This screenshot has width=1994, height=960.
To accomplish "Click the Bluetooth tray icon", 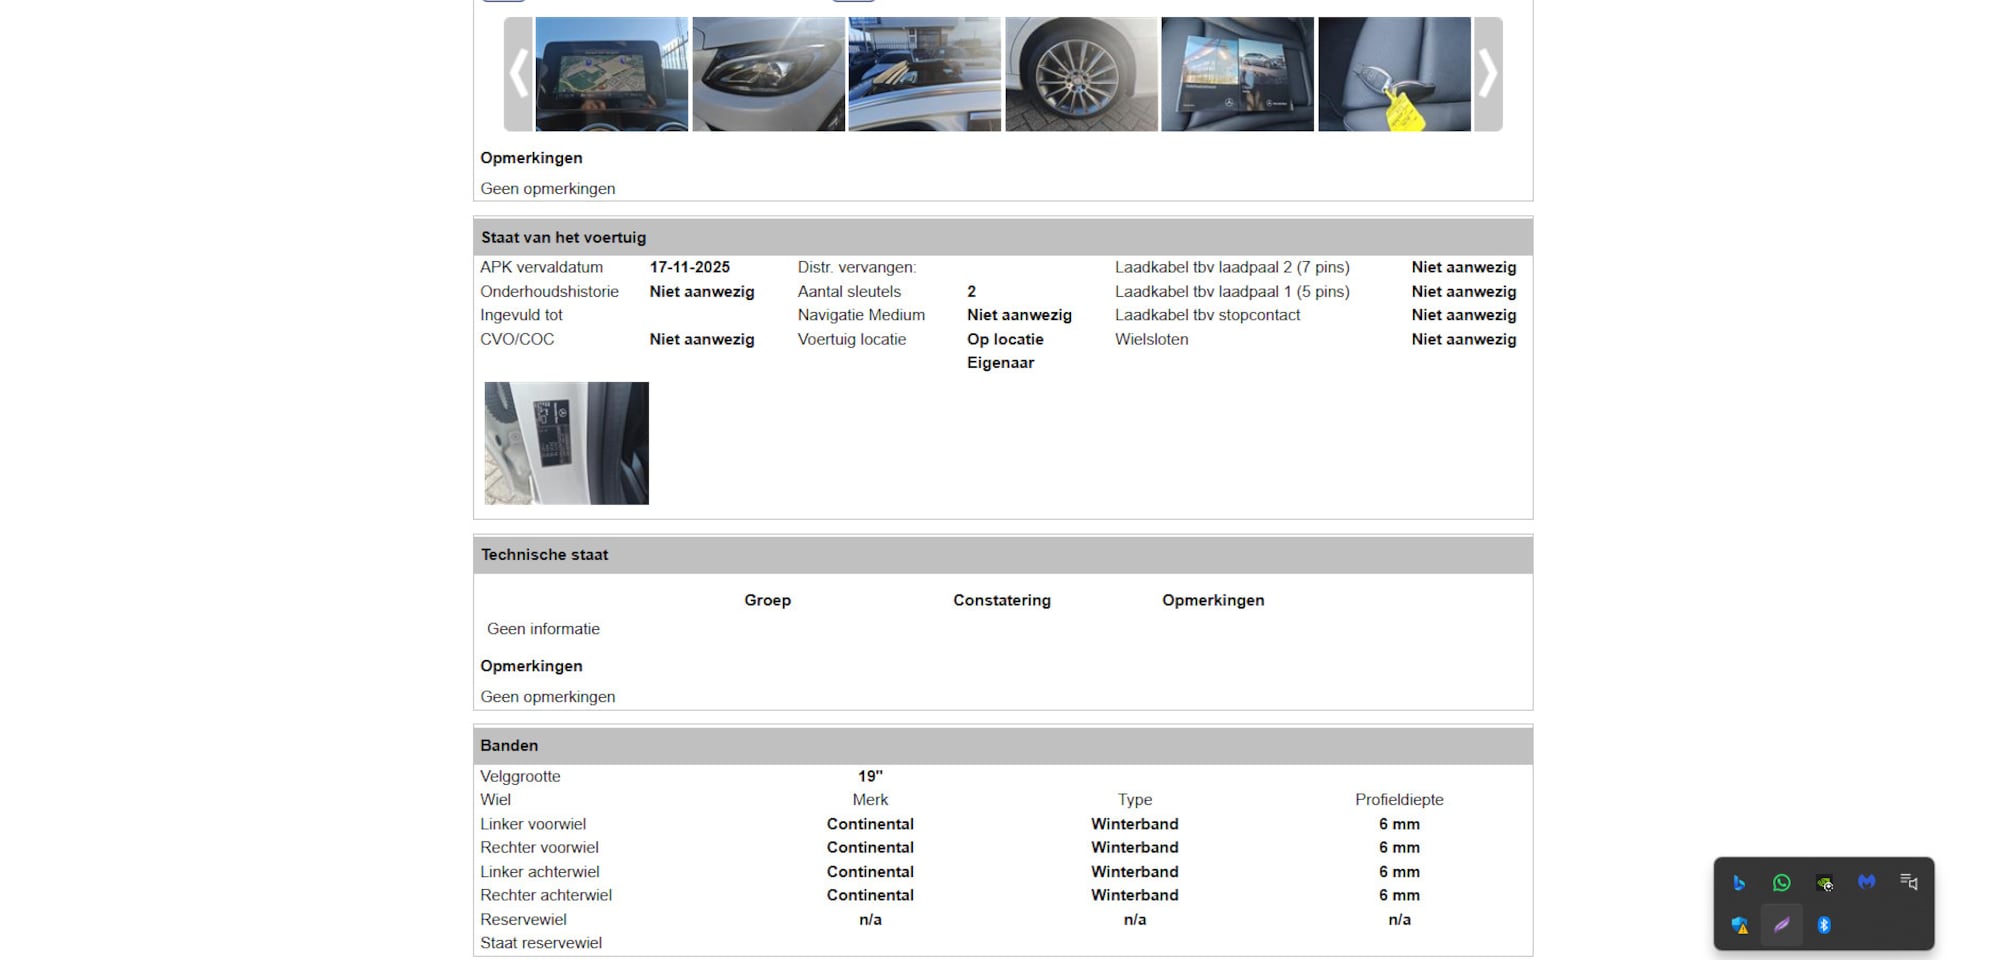I will click(1824, 925).
